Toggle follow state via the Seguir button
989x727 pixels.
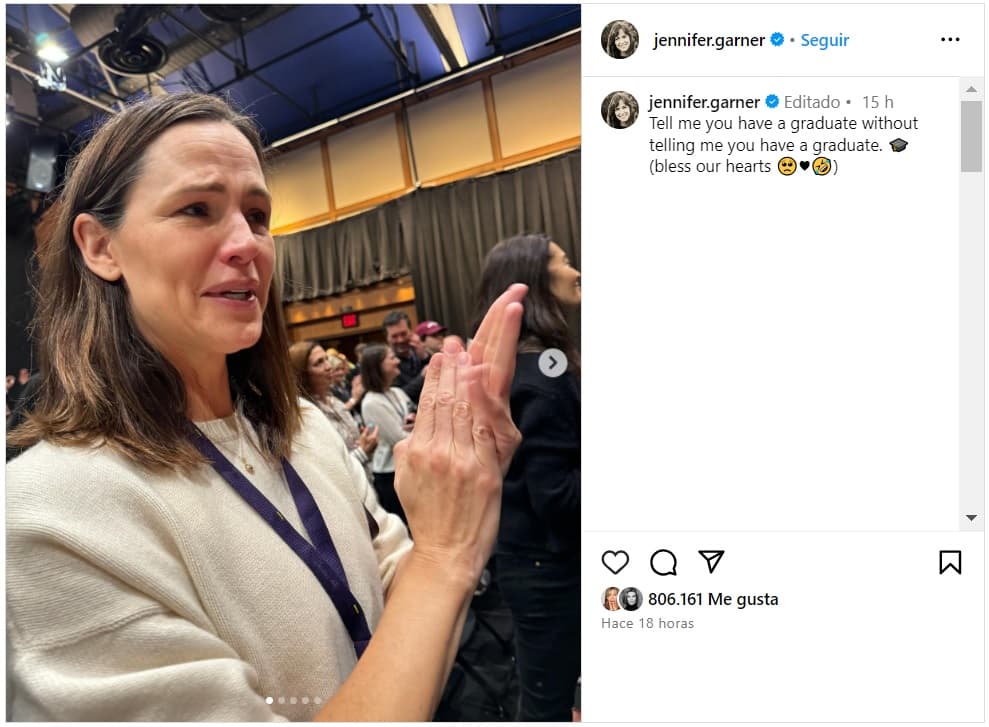(824, 40)
